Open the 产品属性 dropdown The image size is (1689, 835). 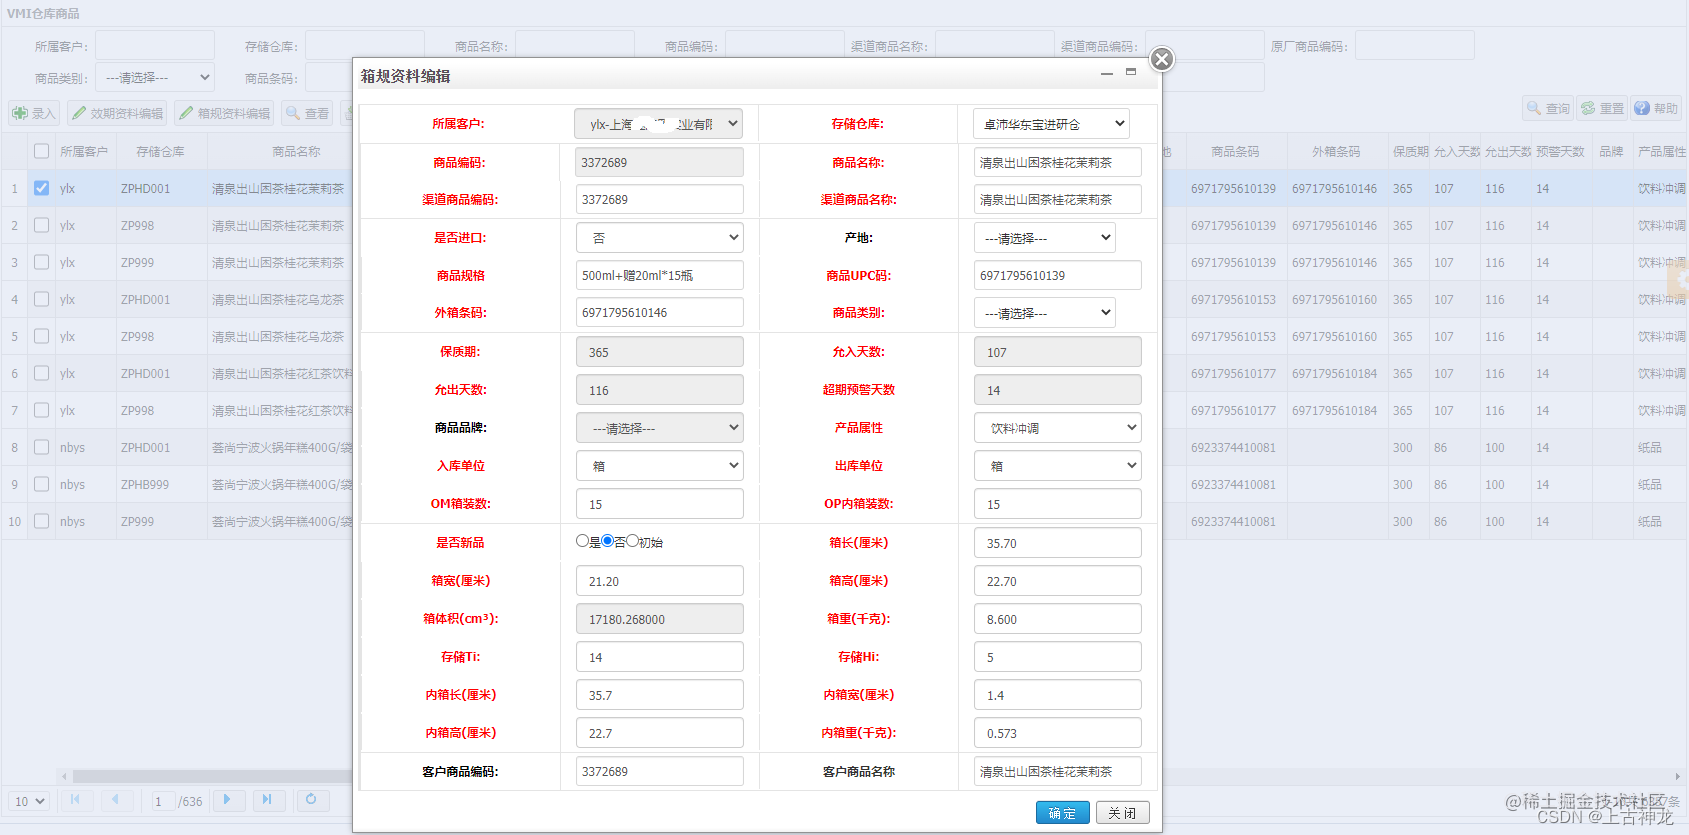coord(1058,428)
